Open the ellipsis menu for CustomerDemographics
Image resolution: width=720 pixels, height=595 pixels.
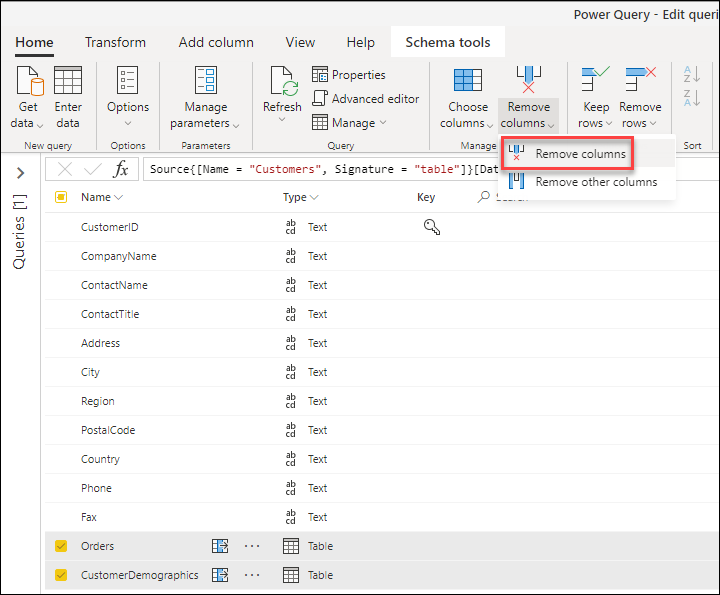(x=252, y=575)
